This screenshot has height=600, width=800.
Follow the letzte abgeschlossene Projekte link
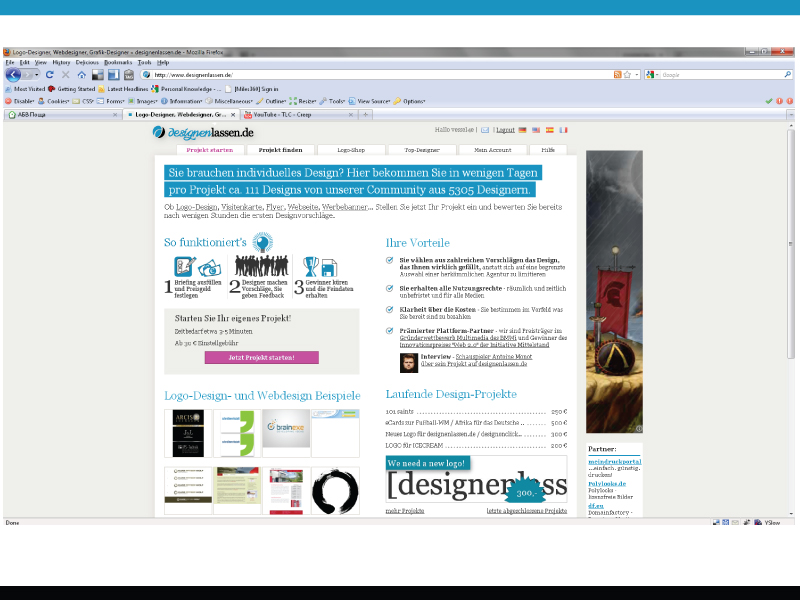(x=527, y=511)
